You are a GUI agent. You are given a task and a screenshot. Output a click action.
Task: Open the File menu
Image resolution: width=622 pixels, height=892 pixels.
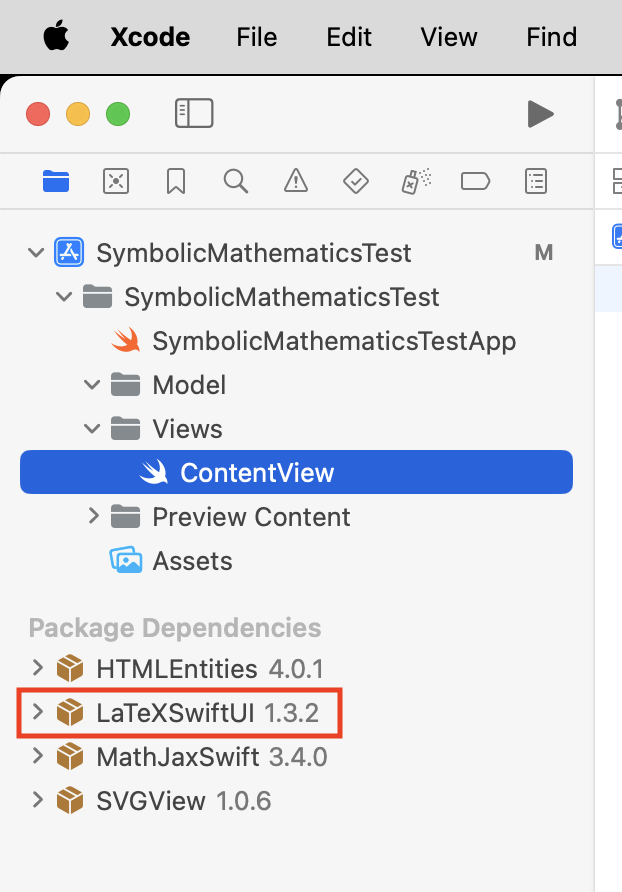coord(257,37)
